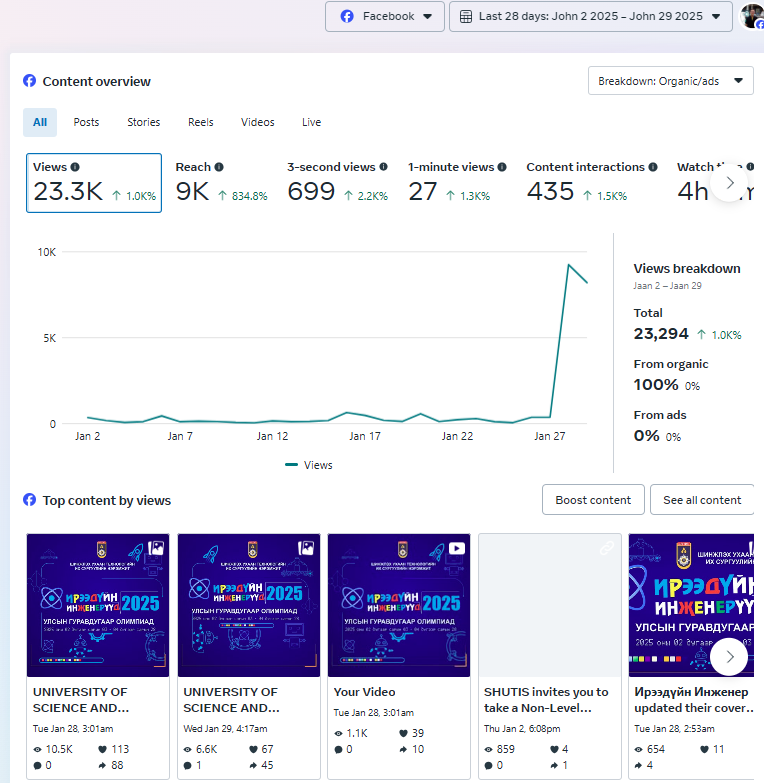Viewport: 764px width, 783px height.
Task: Open the Your Video thumbnail
Action: (x=399, y=605)
